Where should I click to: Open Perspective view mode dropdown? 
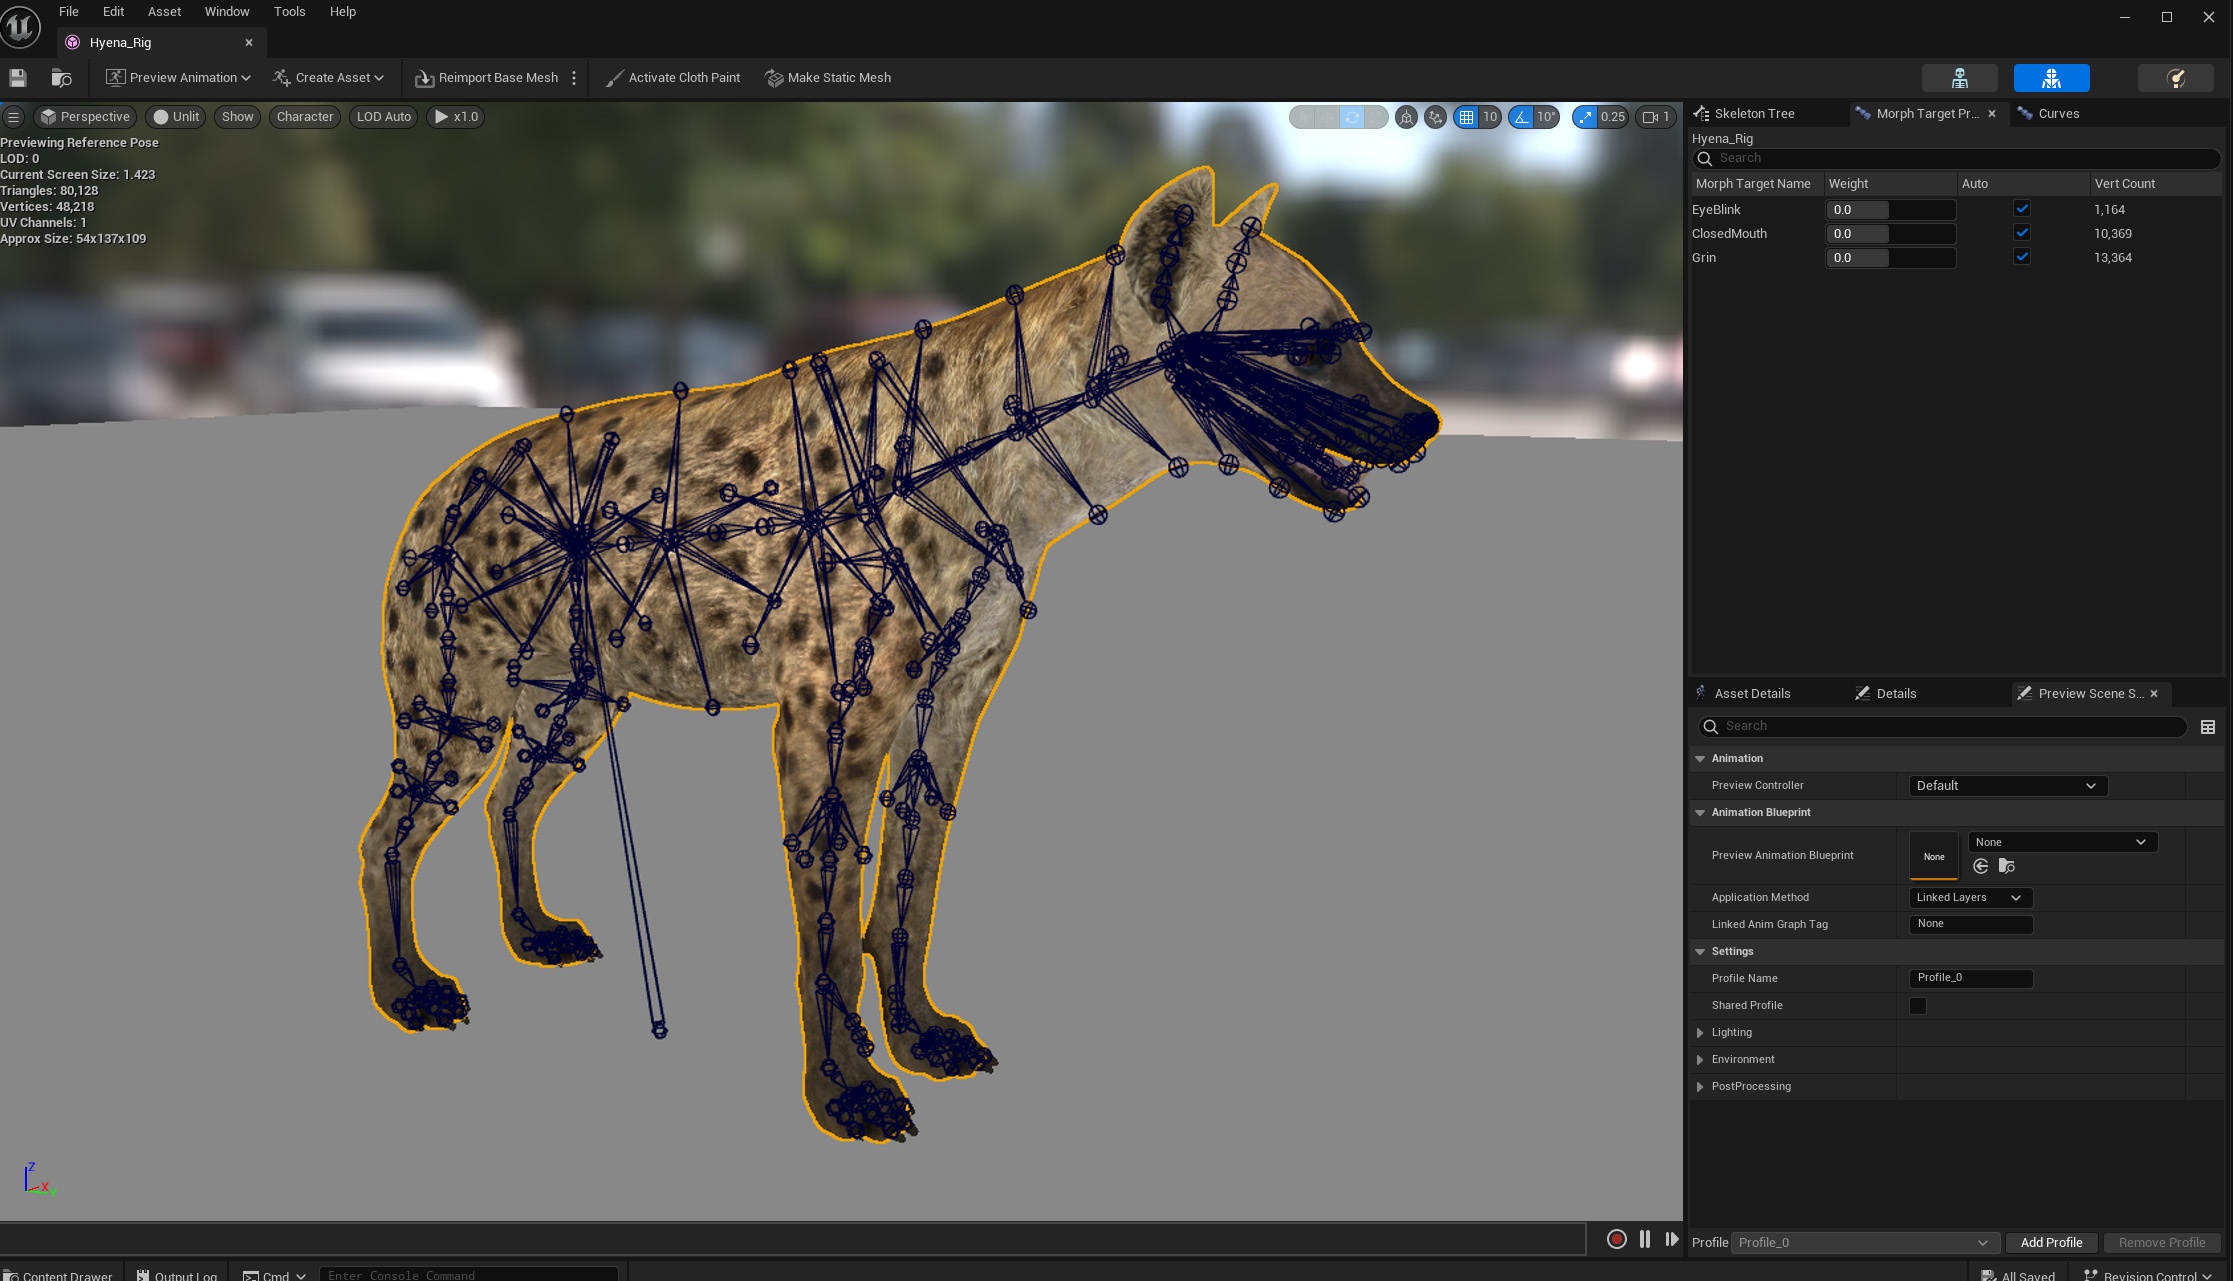coord(85,117)
